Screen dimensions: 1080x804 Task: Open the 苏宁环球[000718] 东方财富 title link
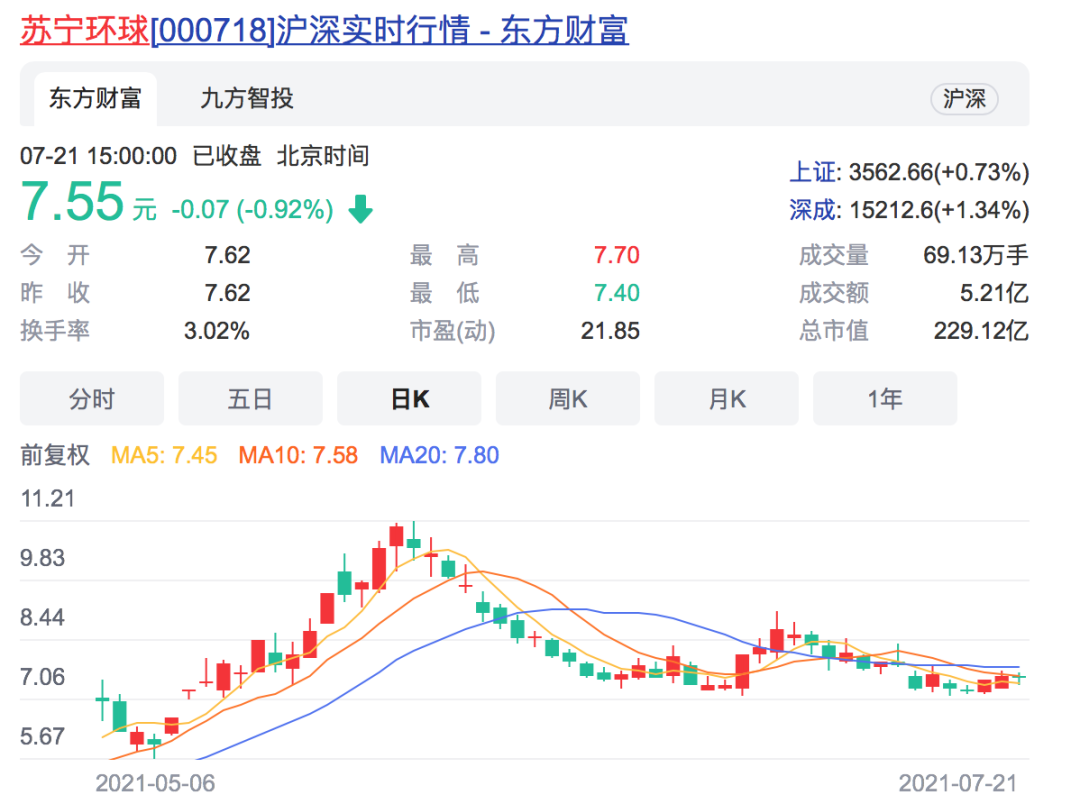pyautogui.click(x=324, y=30)
